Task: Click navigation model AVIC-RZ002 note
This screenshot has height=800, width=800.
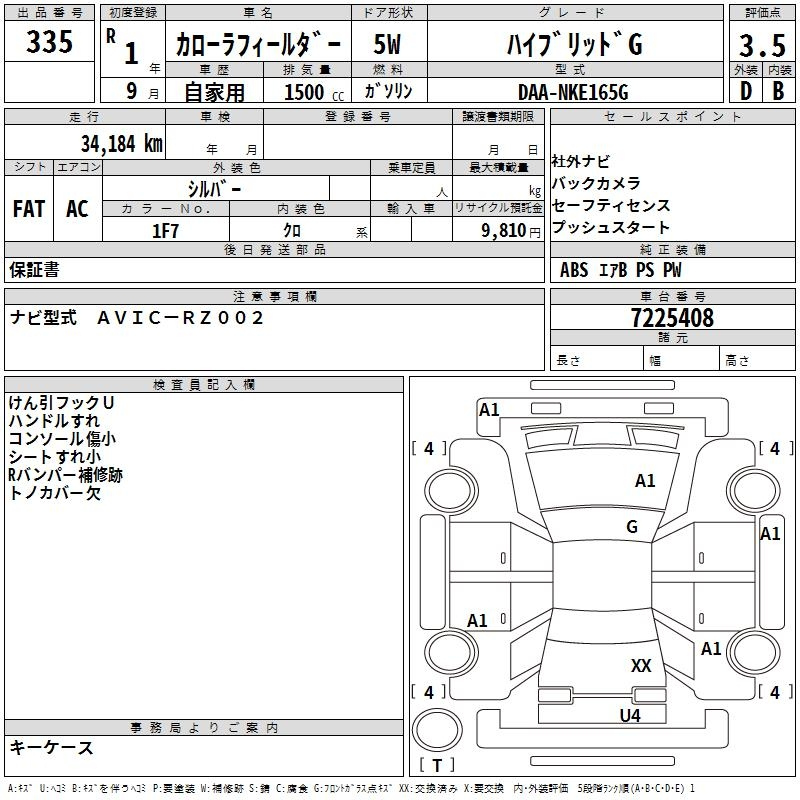Action: click(x=137, y=318)
